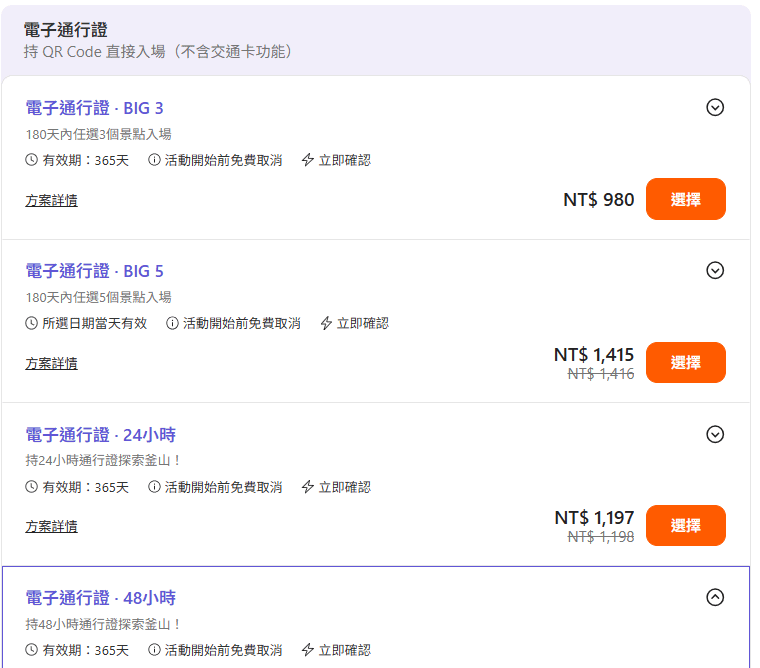Expand the 24小時 package chevron

pos(715,434)
